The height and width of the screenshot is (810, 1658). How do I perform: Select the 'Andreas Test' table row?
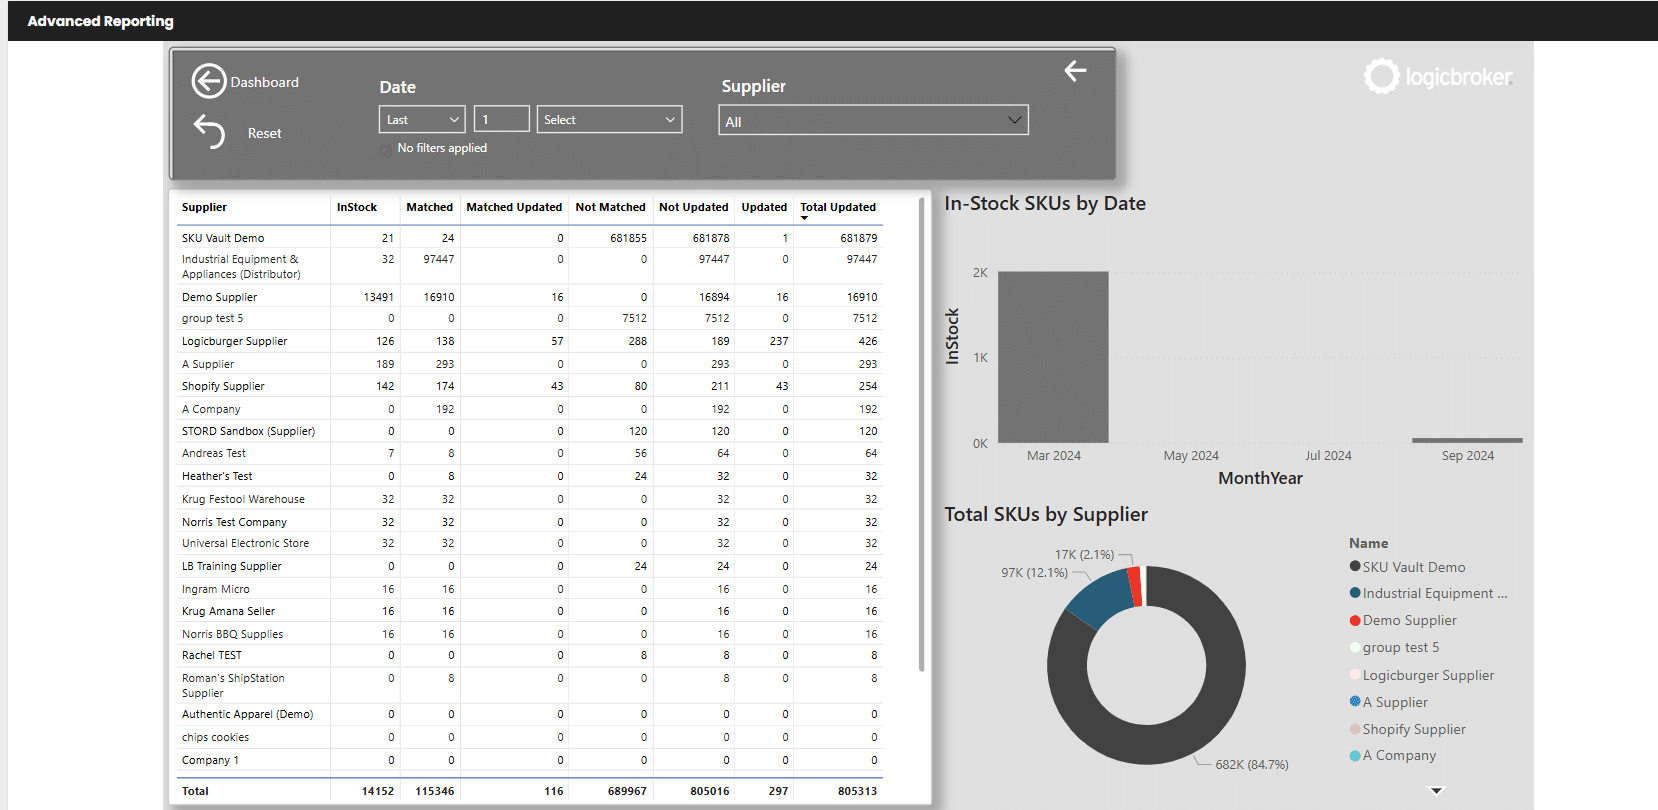(530, 453)
